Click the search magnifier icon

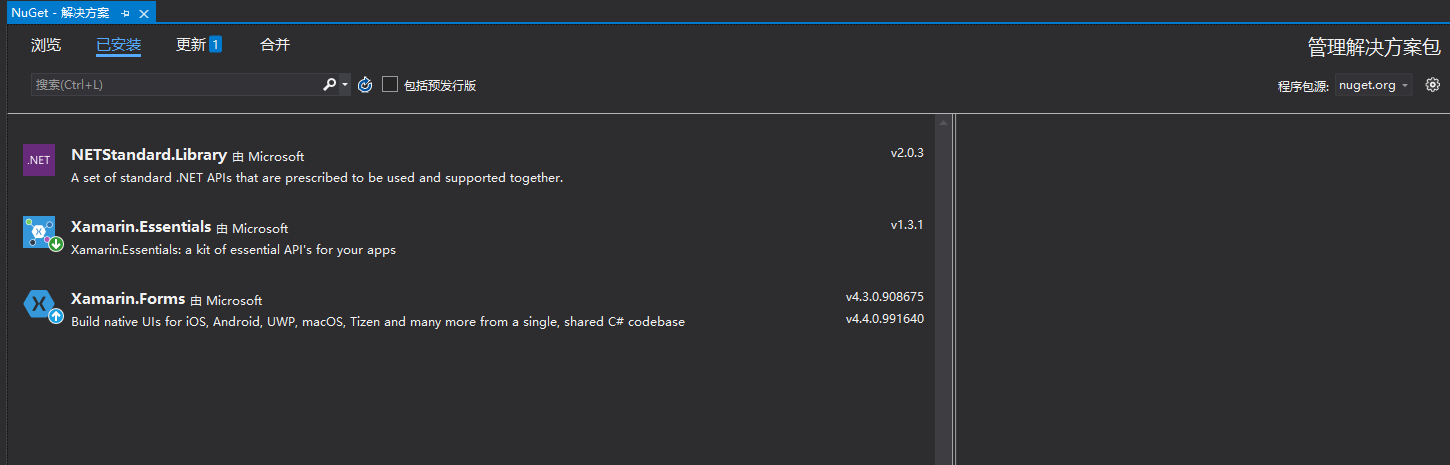point(329,85)
